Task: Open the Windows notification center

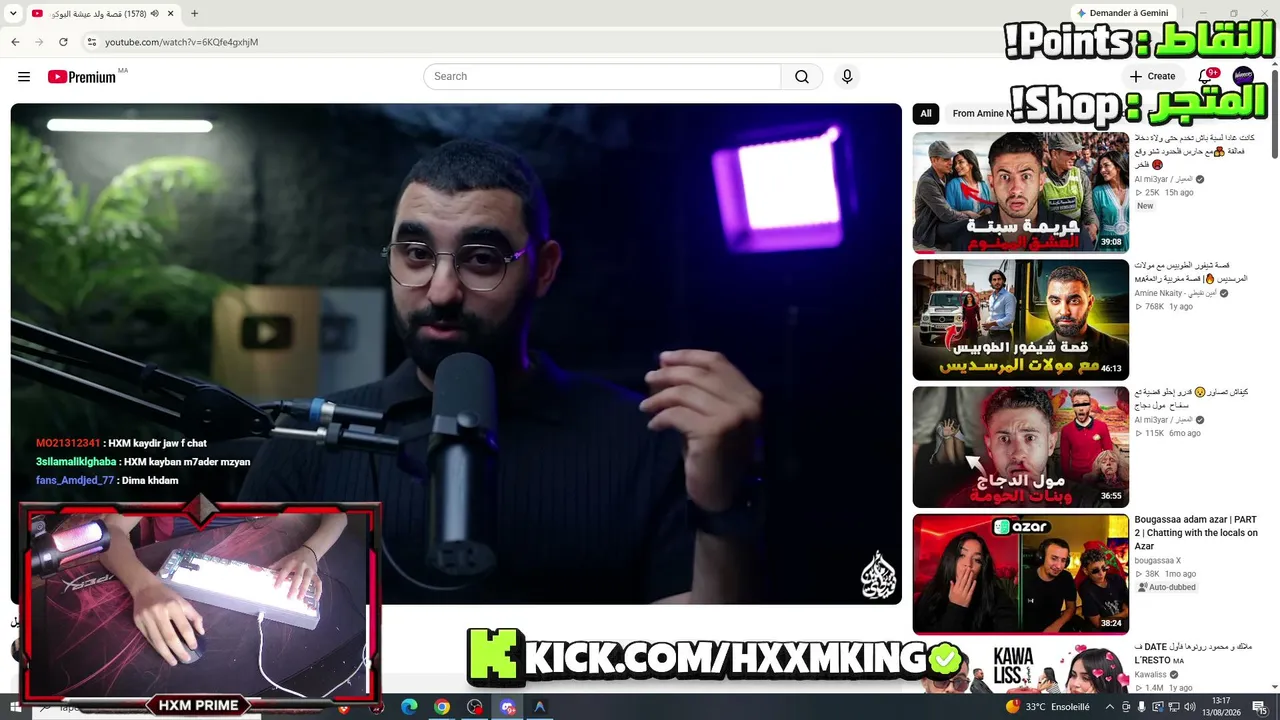Action: 1259,707
